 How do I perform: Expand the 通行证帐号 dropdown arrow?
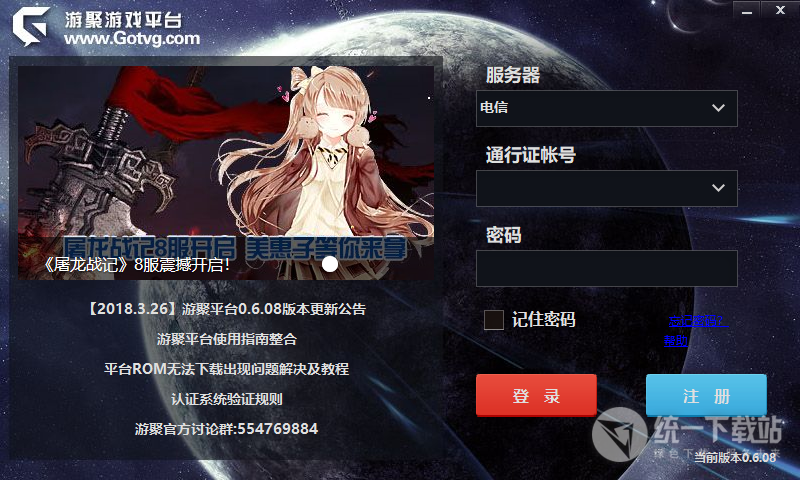tap(718, 188)
